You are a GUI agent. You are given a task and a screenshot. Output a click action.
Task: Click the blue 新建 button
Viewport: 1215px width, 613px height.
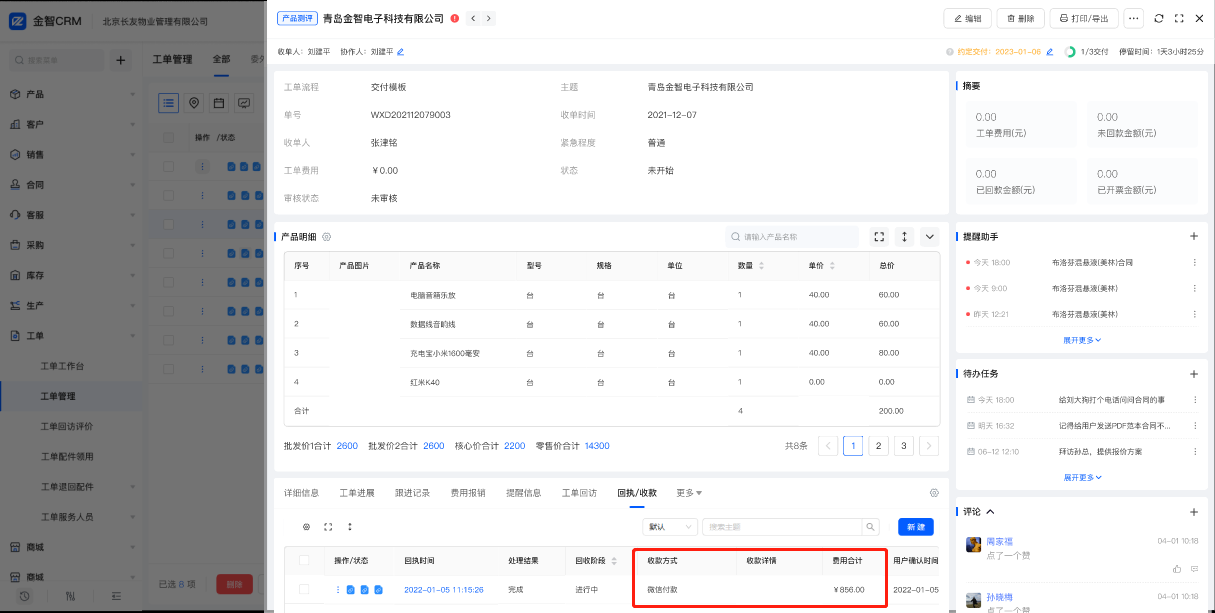(916, 526)
